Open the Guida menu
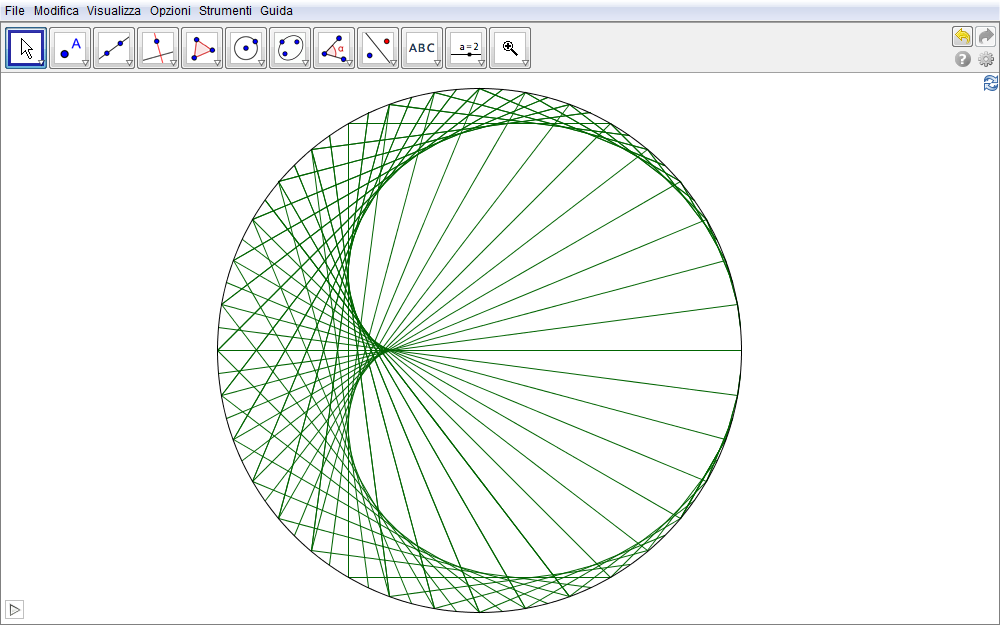 [276, 11]
